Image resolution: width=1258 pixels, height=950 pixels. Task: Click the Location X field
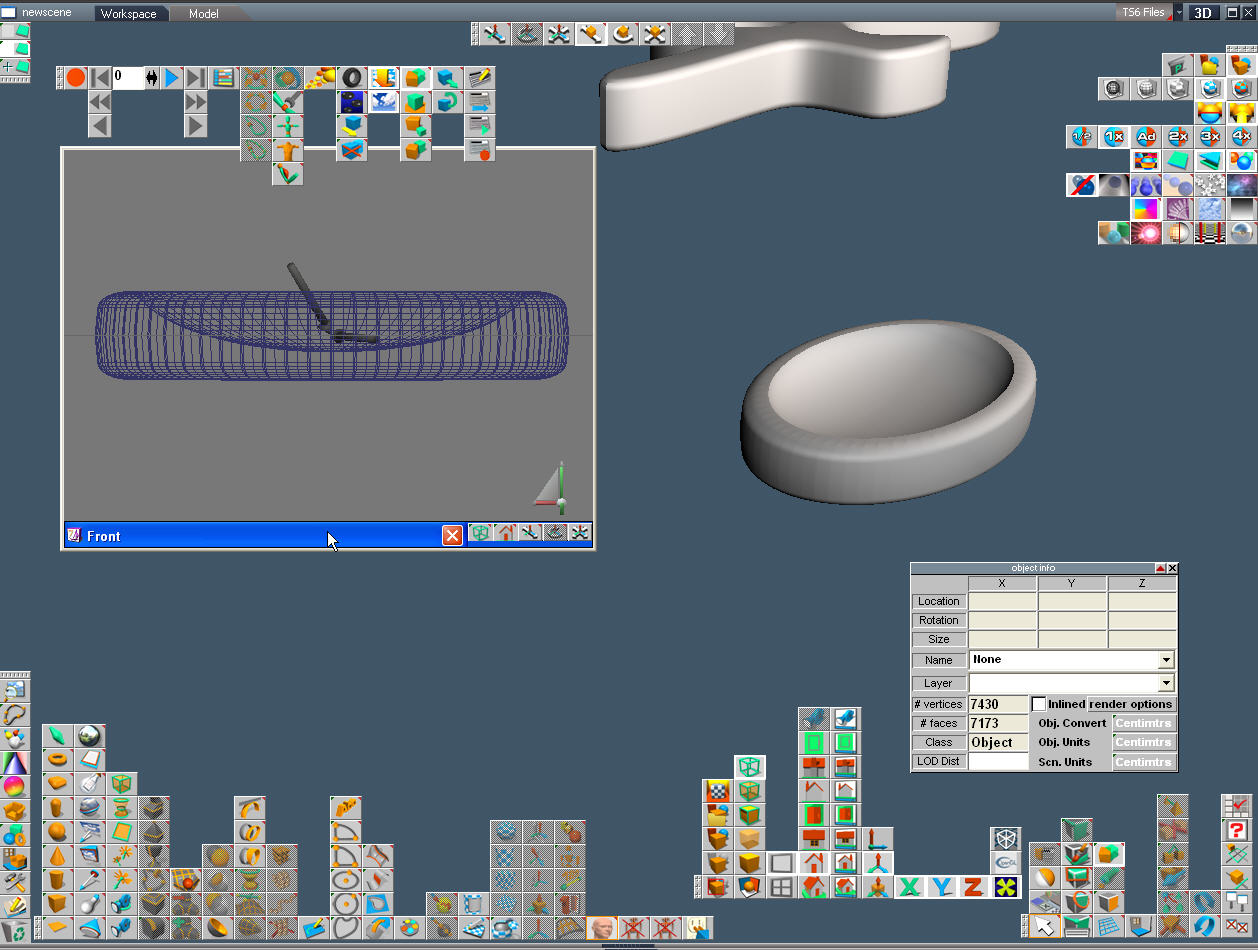pyautogui.click(x=1002, y=601)
